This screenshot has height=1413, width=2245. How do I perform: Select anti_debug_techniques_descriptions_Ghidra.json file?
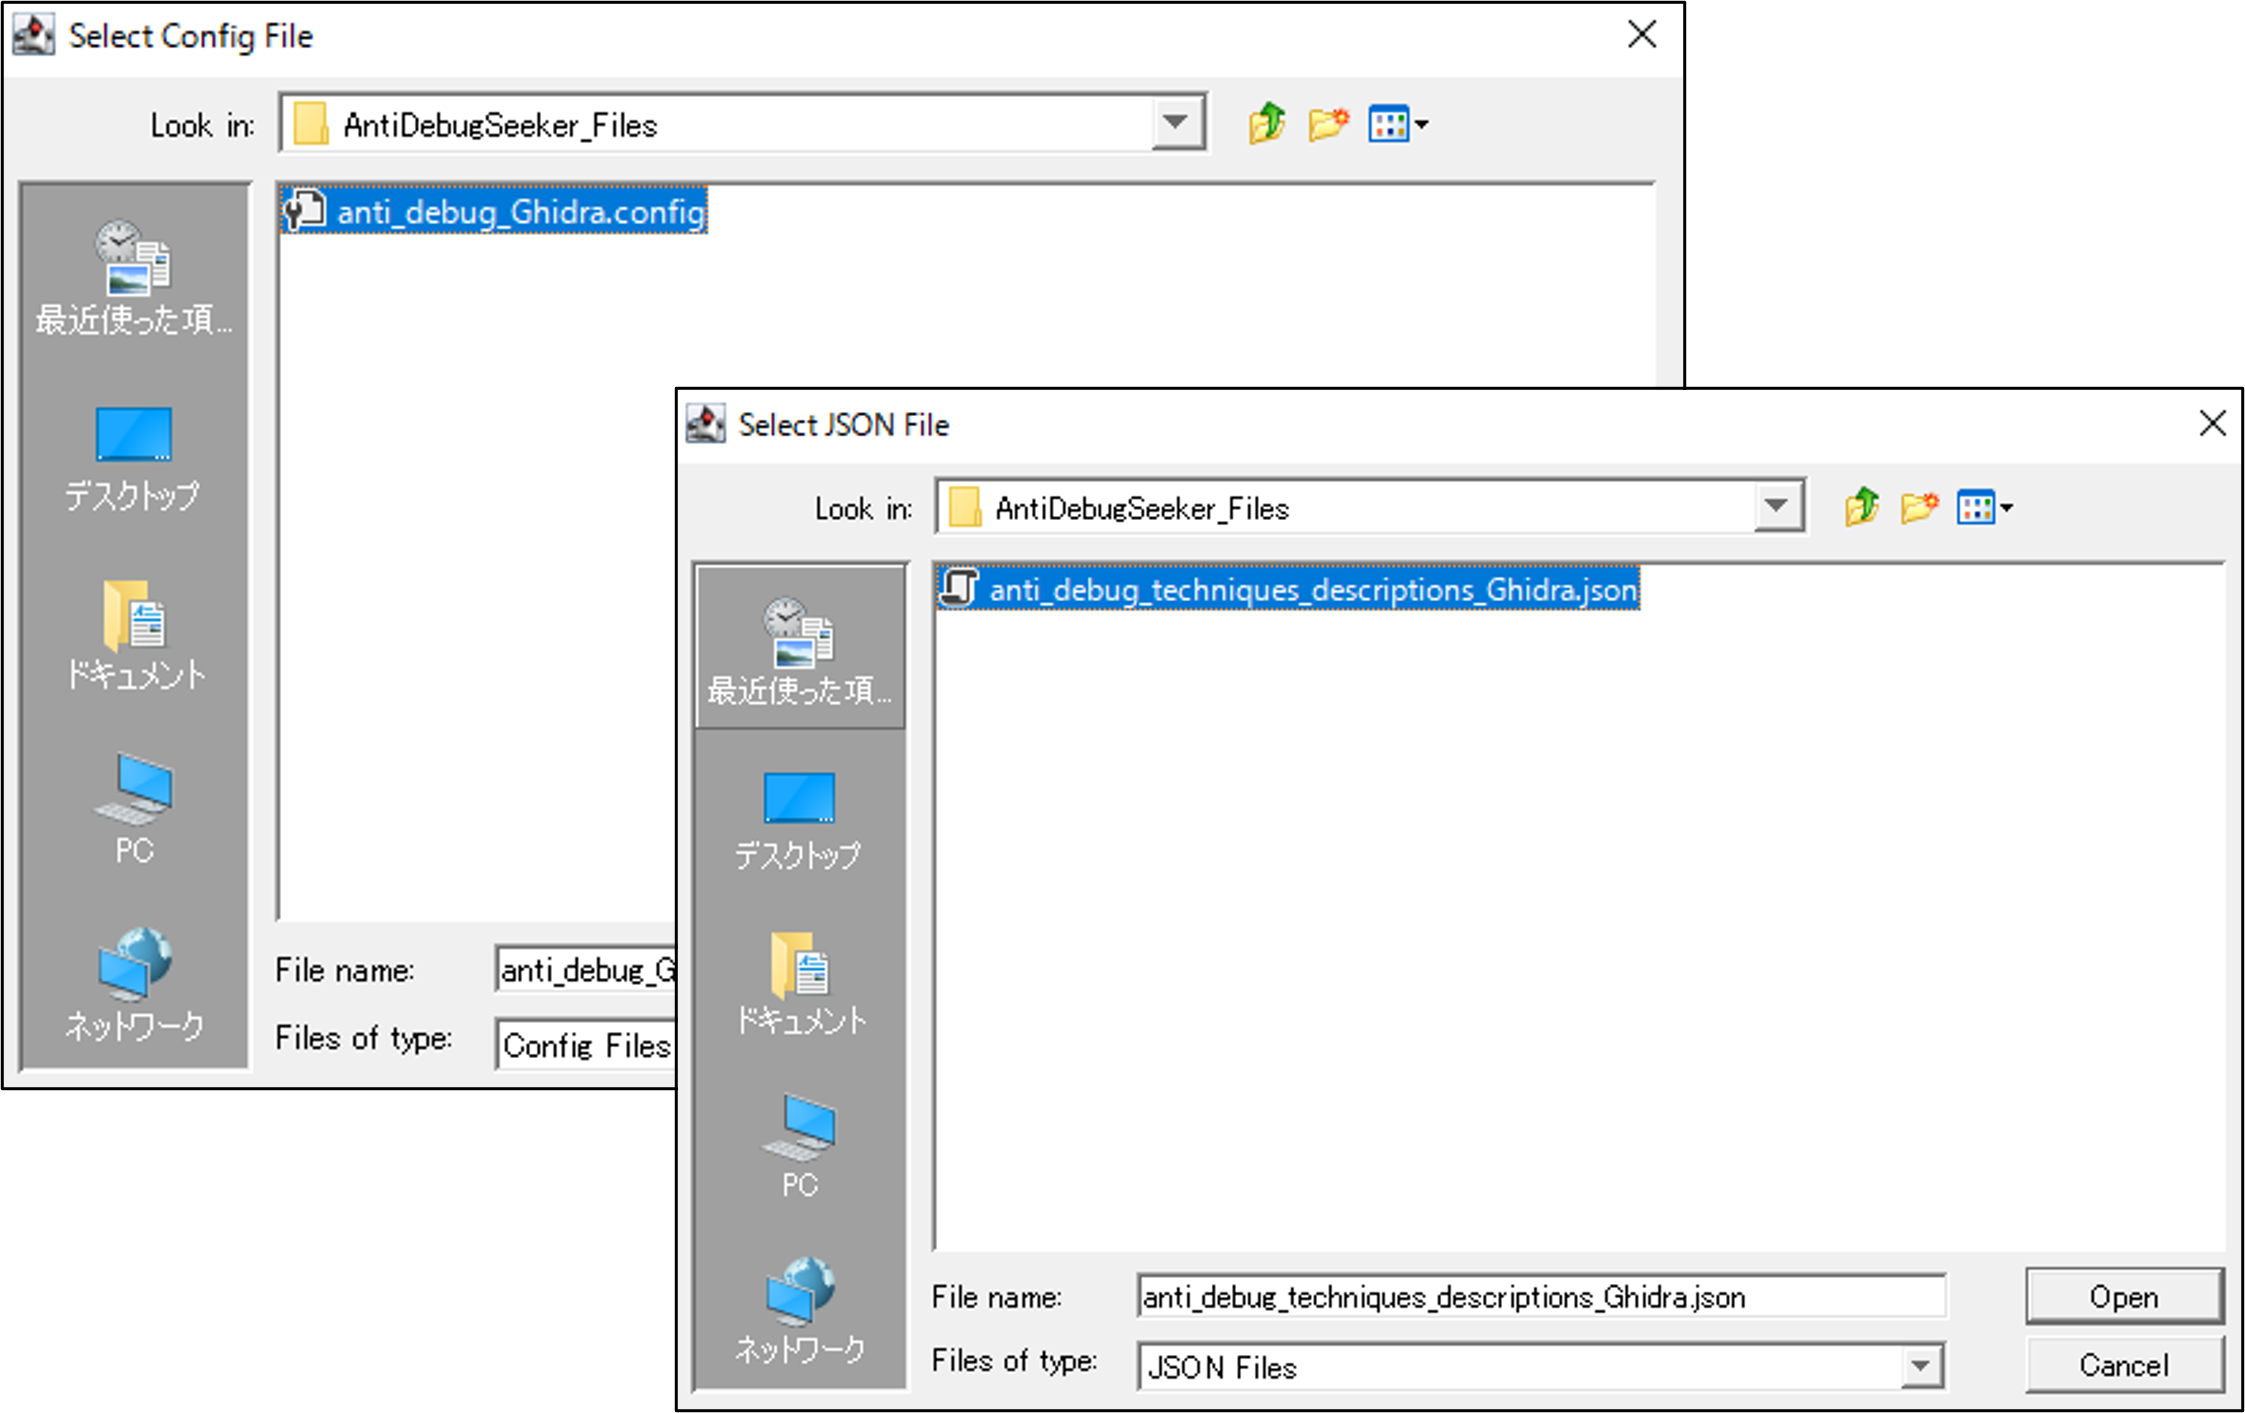[x=1311, y=590]
